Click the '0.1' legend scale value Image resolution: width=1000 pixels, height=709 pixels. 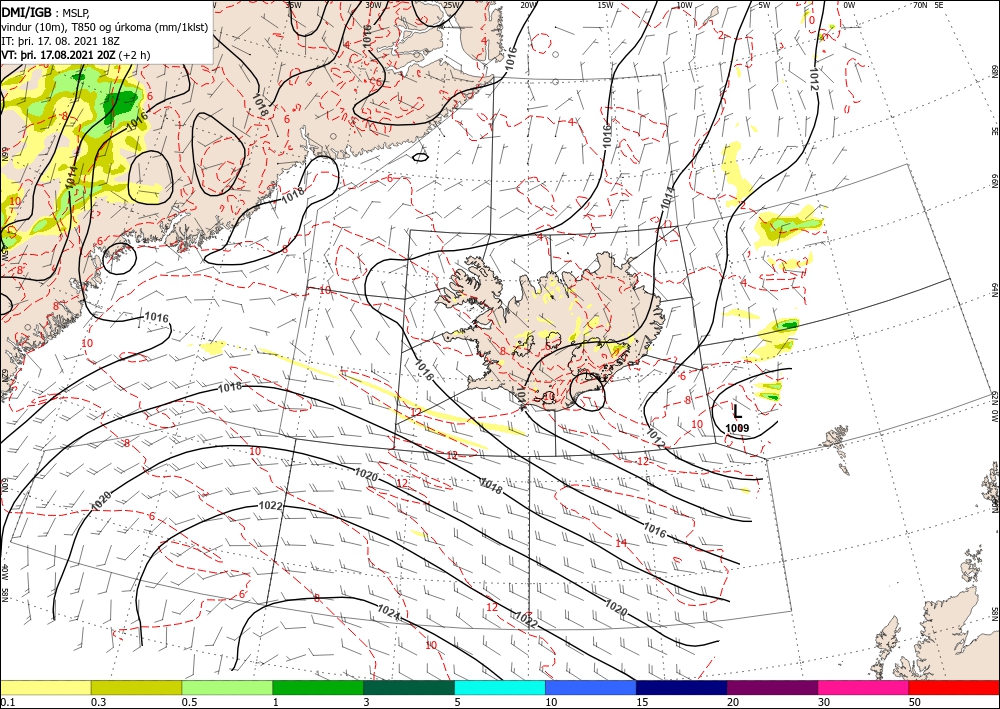click(x=7, y=702)
